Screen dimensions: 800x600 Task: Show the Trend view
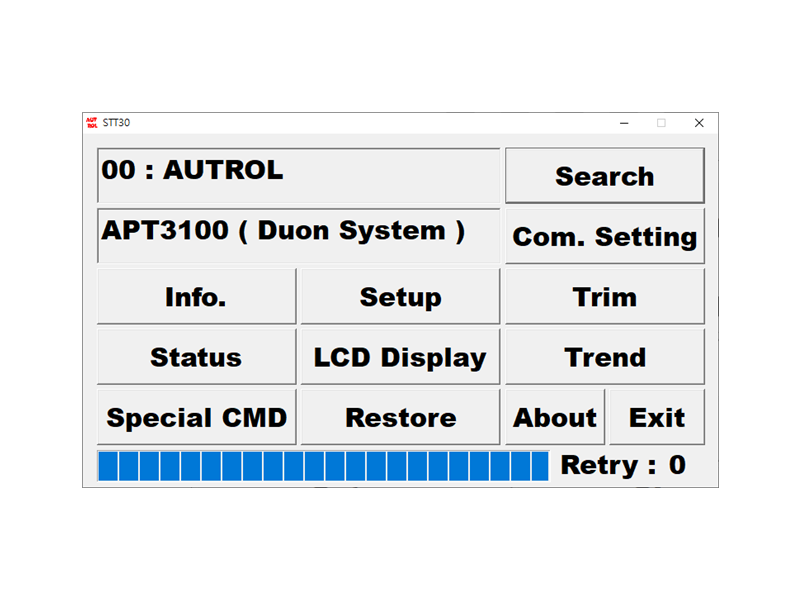tap(605, 357)
